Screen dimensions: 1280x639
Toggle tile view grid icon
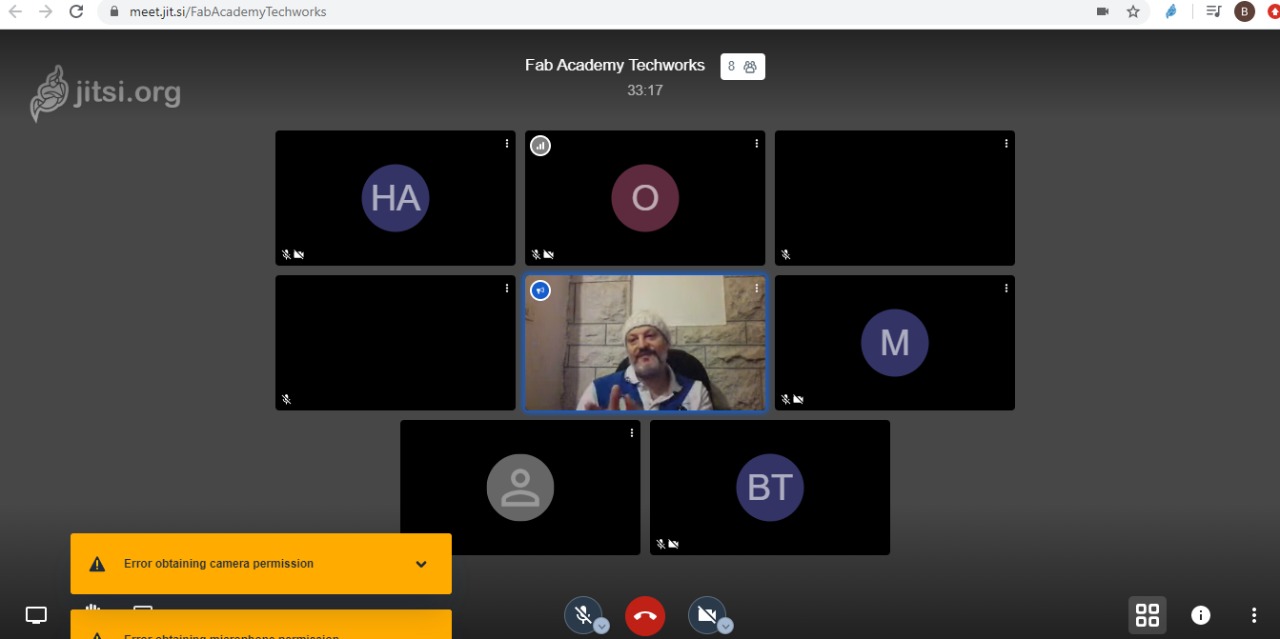(1147, 615)
